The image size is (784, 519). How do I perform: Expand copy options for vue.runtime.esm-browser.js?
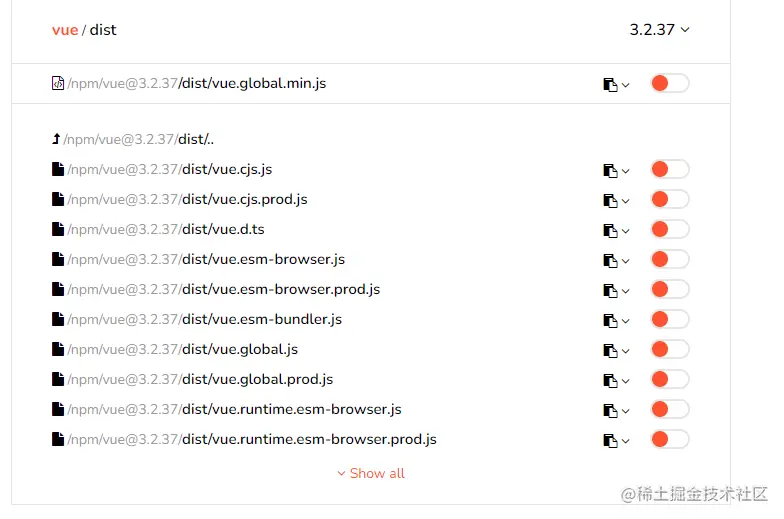pyautogui.click(x=626, y=411)
